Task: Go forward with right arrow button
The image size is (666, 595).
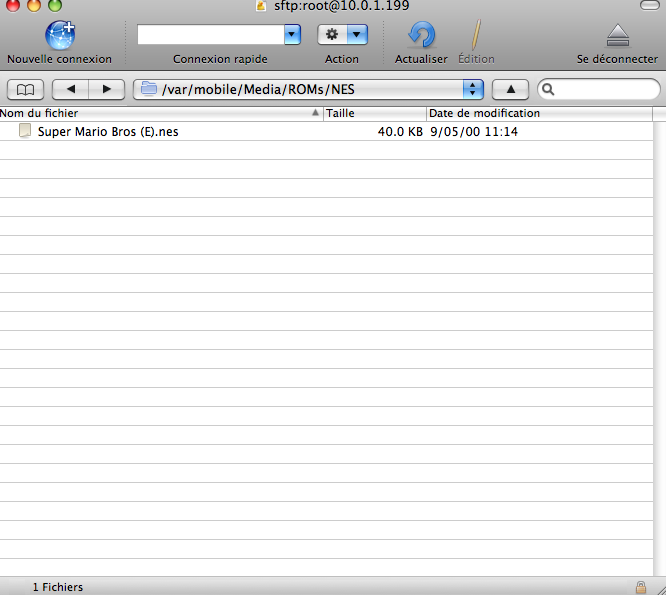Action: (107, 90)
